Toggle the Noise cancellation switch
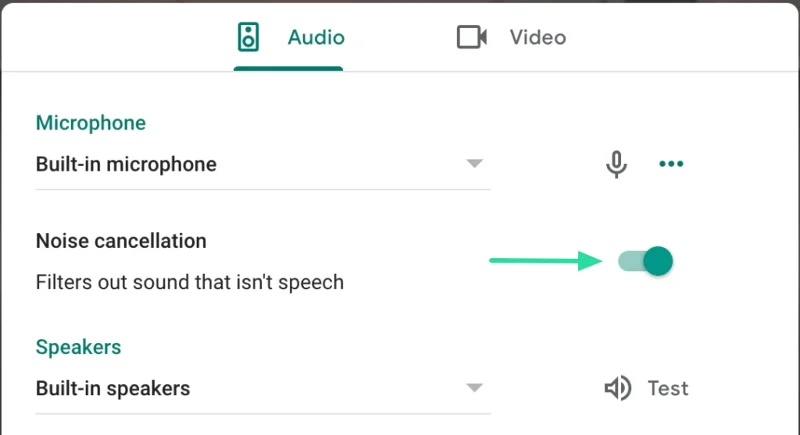The image size is (800, 435). [645, 261]
